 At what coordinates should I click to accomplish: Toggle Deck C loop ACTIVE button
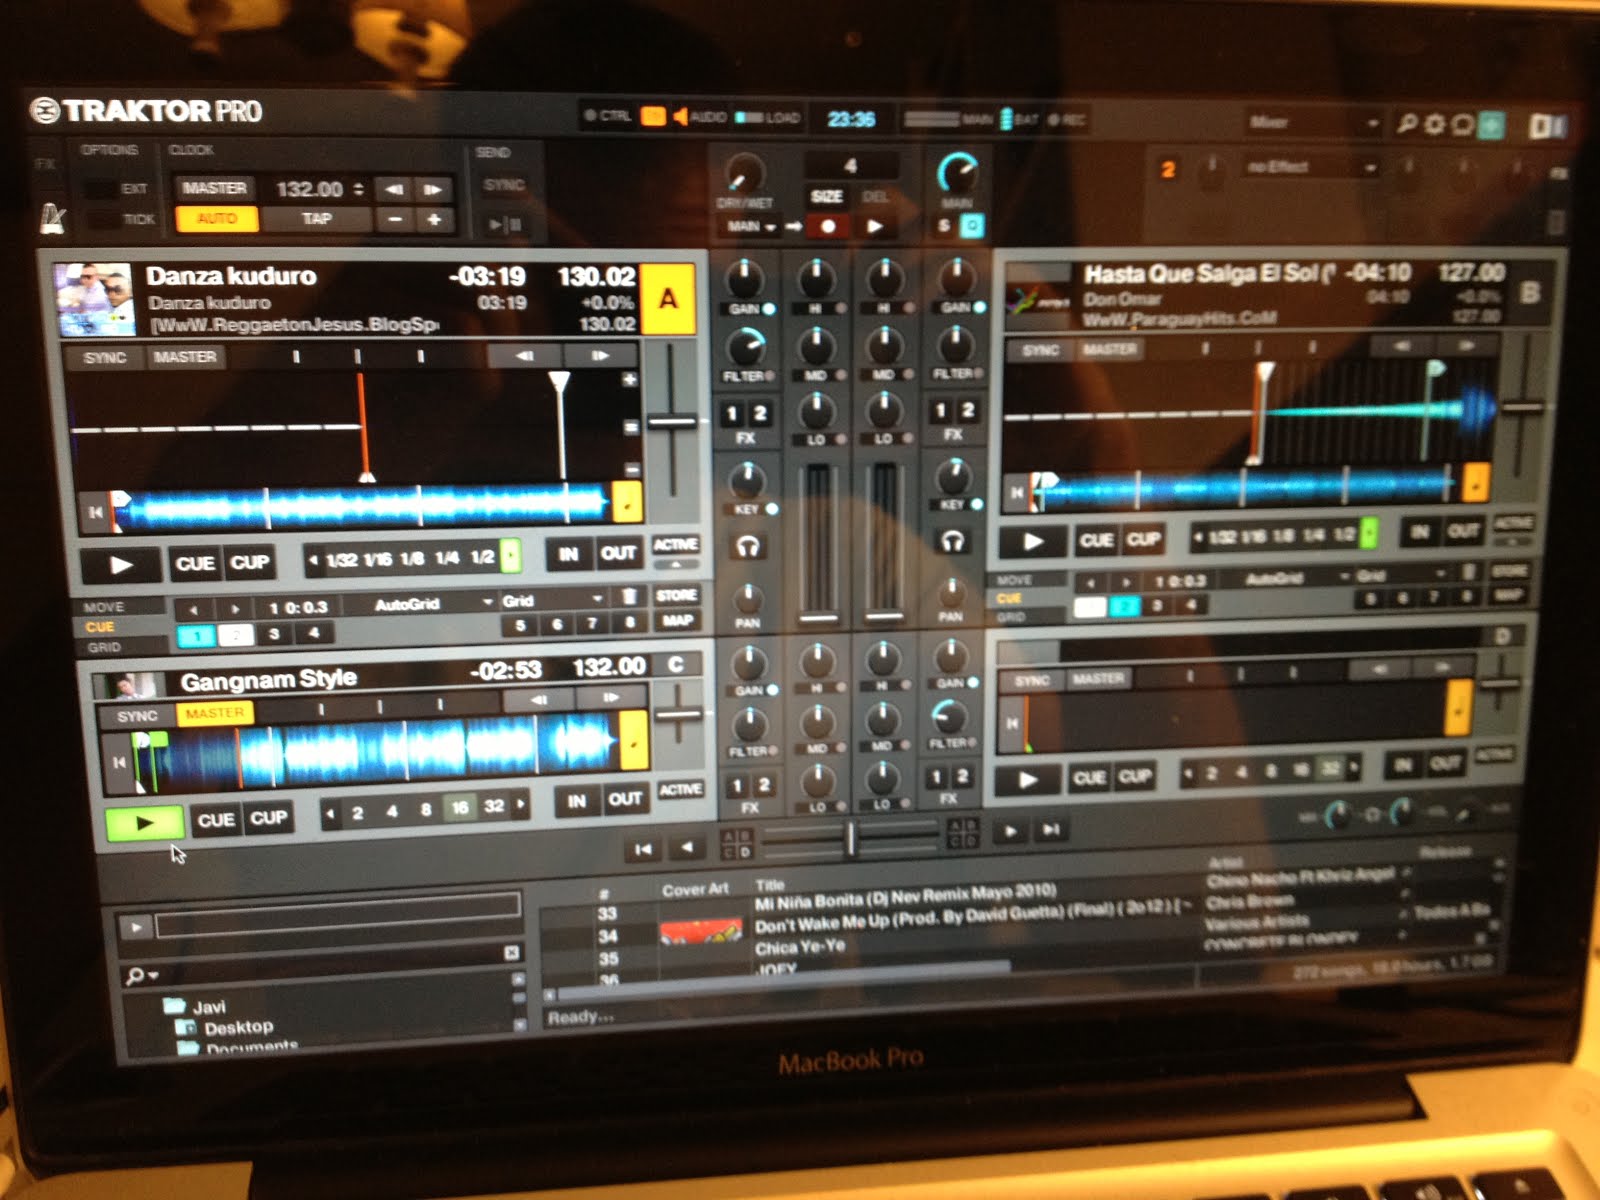[x=680, y=790]
